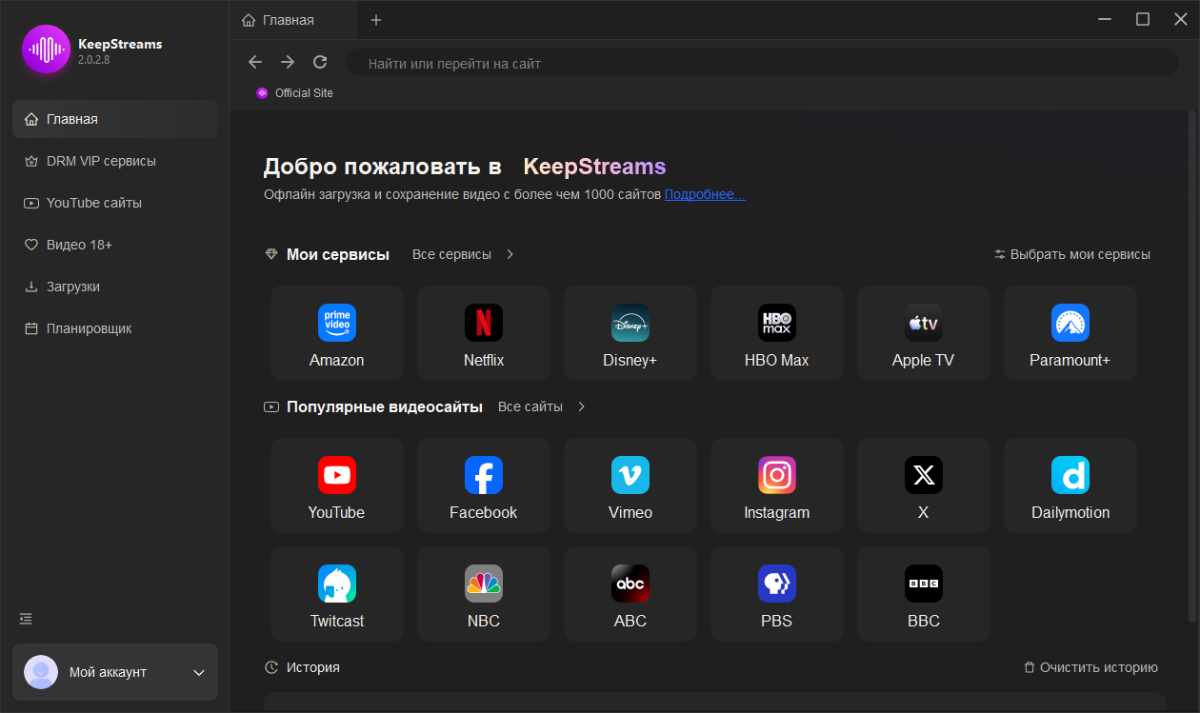
Task: Open the Vimeo site tile
Action: point(631,485)
